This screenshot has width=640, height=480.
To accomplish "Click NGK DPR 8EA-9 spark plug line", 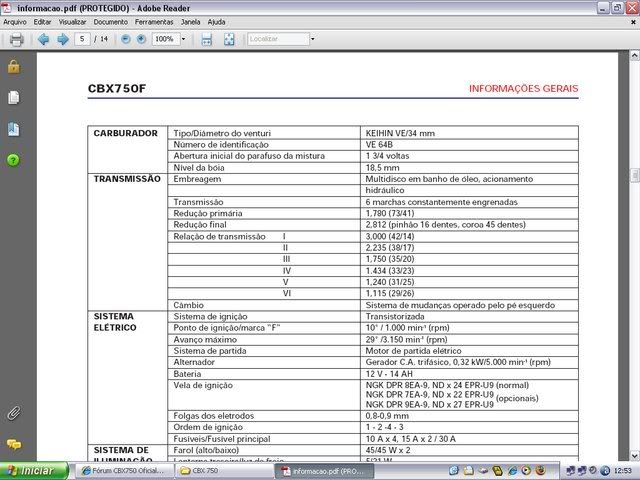I will [447, 385].
